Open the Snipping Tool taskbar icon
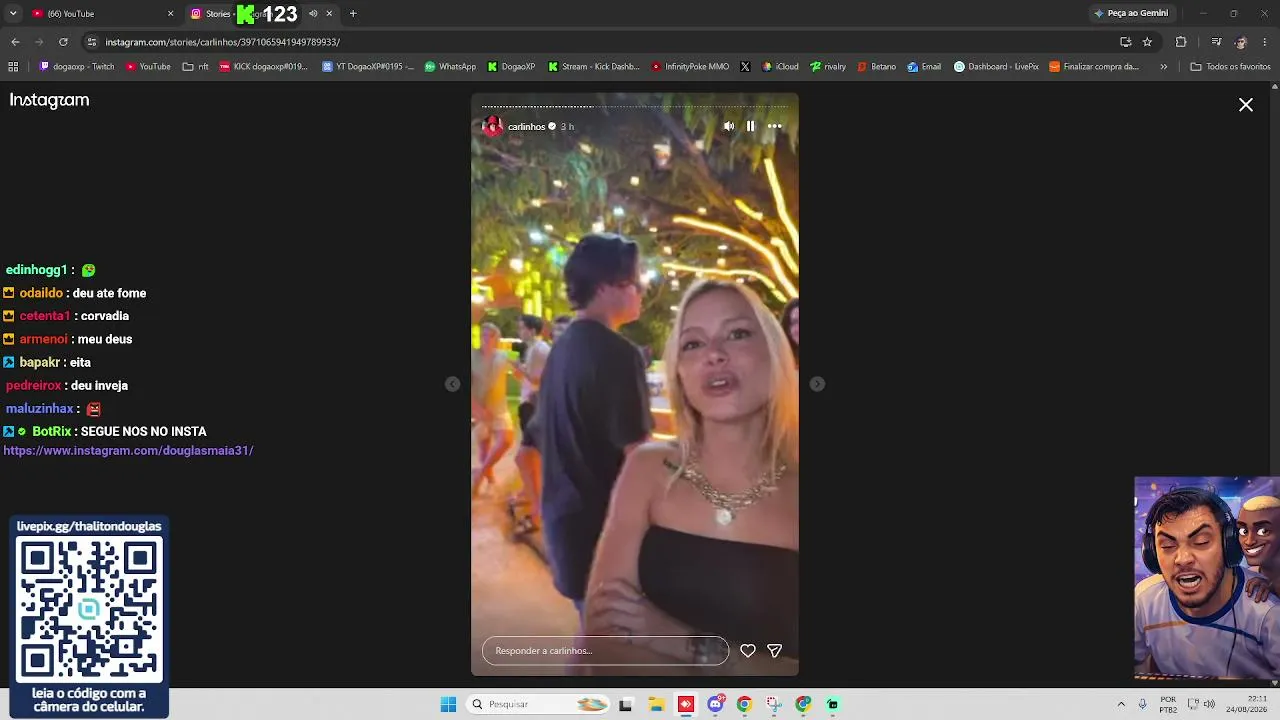The height and width of the screenshot is (720, 1280). tap(773, 704)
